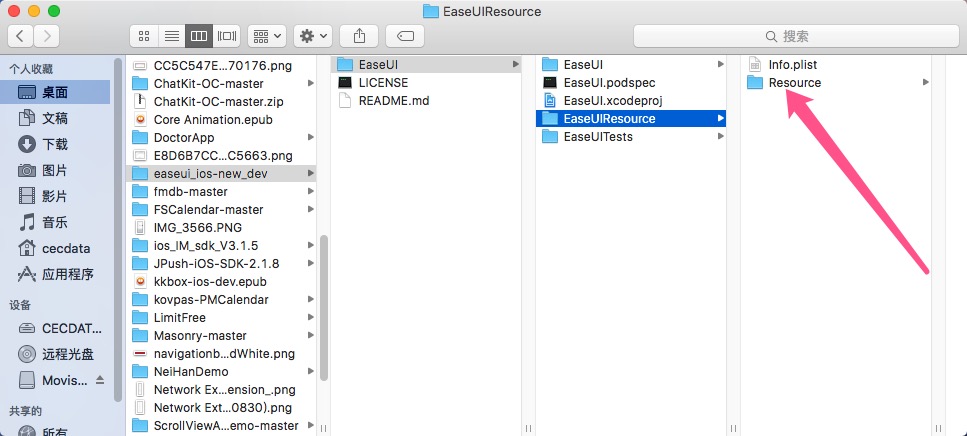The height and width of the screenshot is (436, 967).
Task: Switch to Cover Flow view
Action: pyautogui.click(x=226, y=36)
